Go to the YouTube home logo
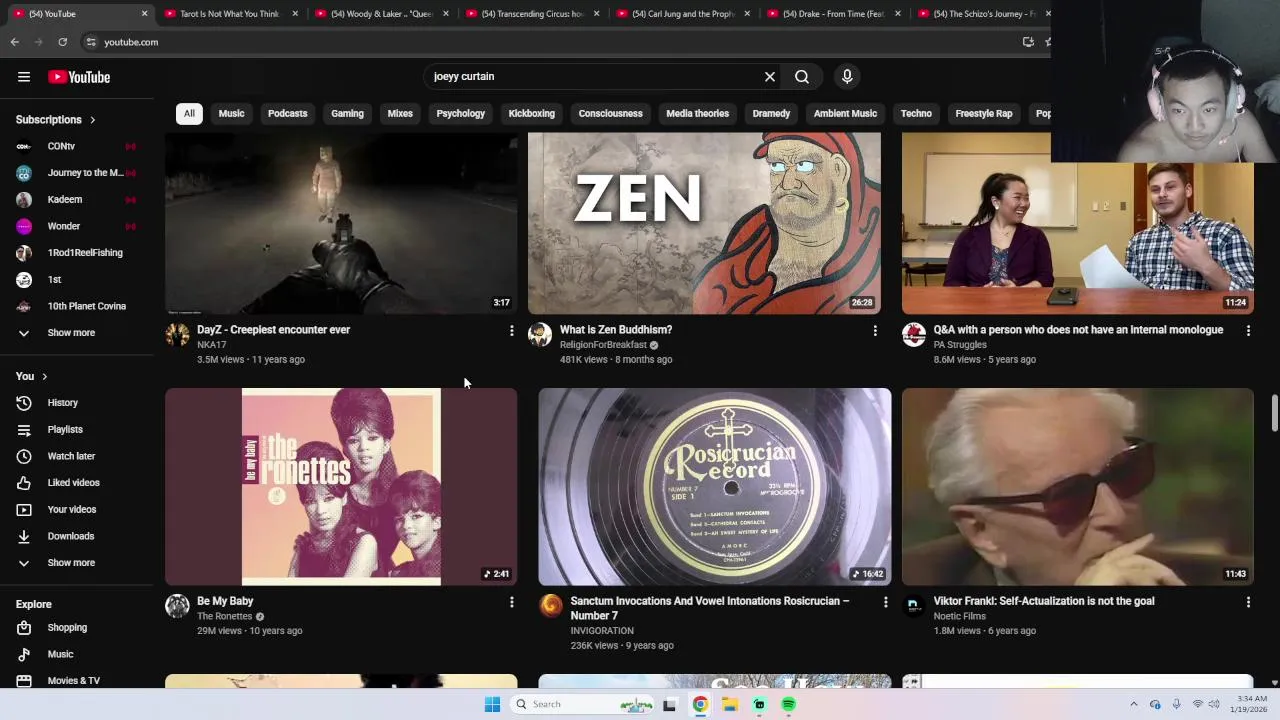This screenshot has width=1280, height=720. tap(79, 77)
